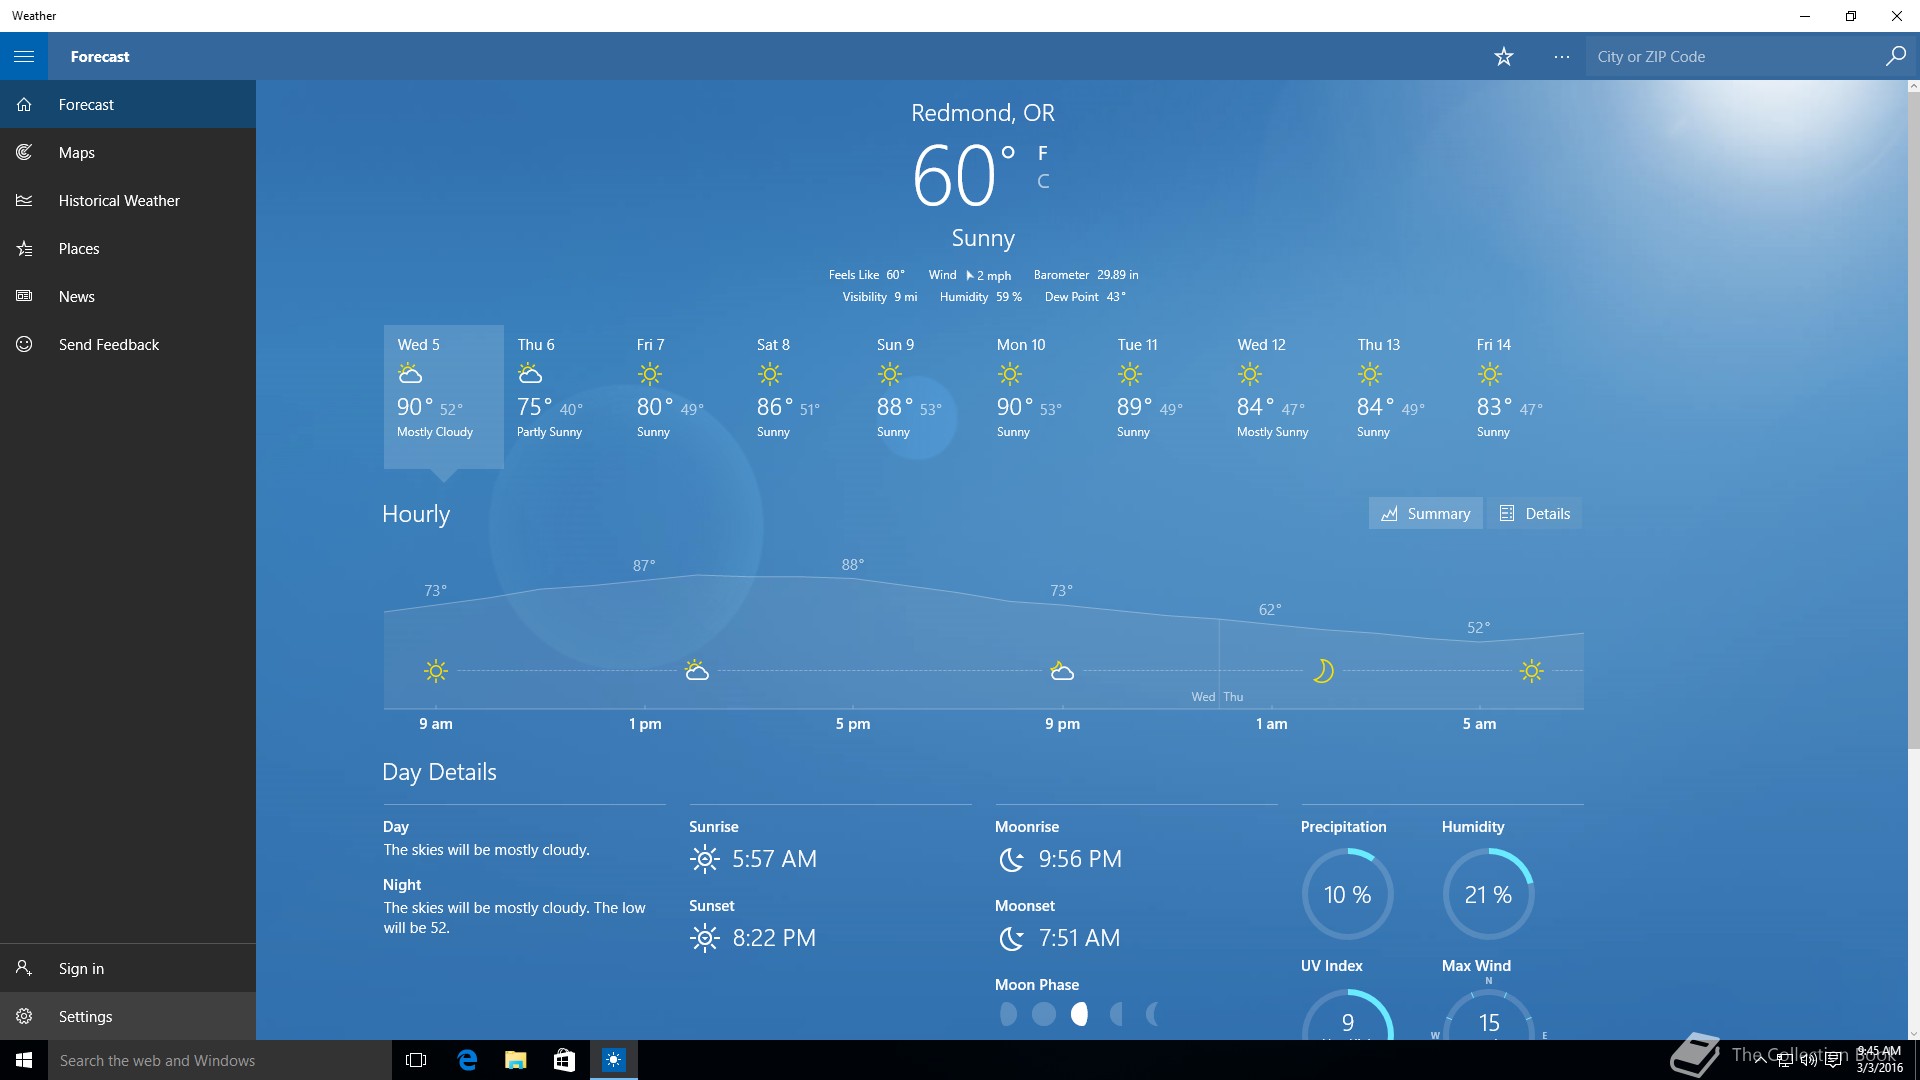Viewport: 1920px width, 1080px height.
Task: Open the News section
Action: point(76,297)
